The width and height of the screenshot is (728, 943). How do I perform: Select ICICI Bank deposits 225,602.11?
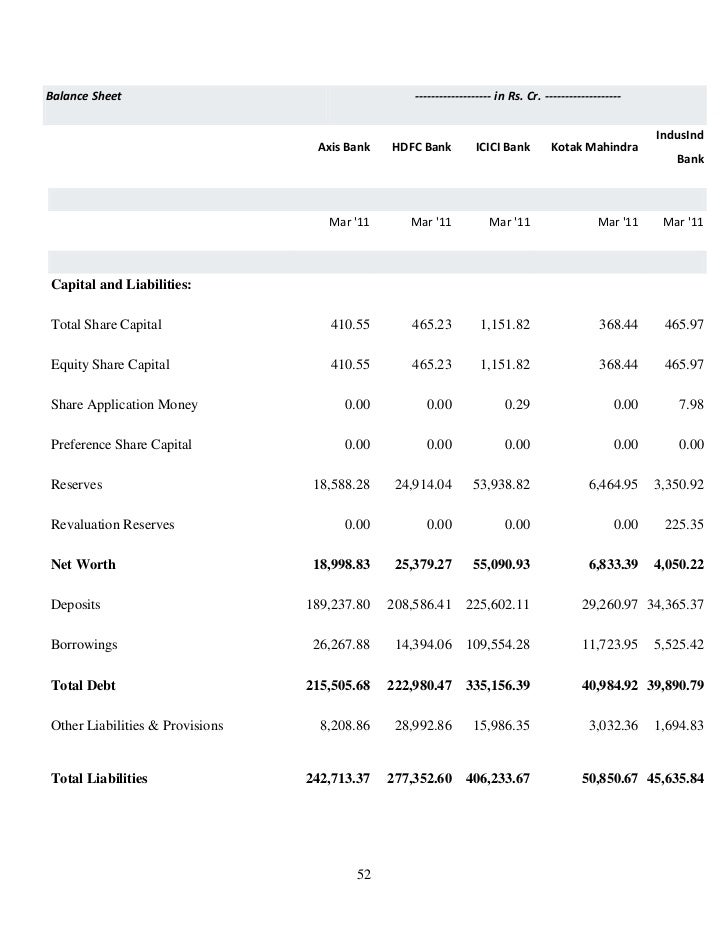(x=498, y=604)
